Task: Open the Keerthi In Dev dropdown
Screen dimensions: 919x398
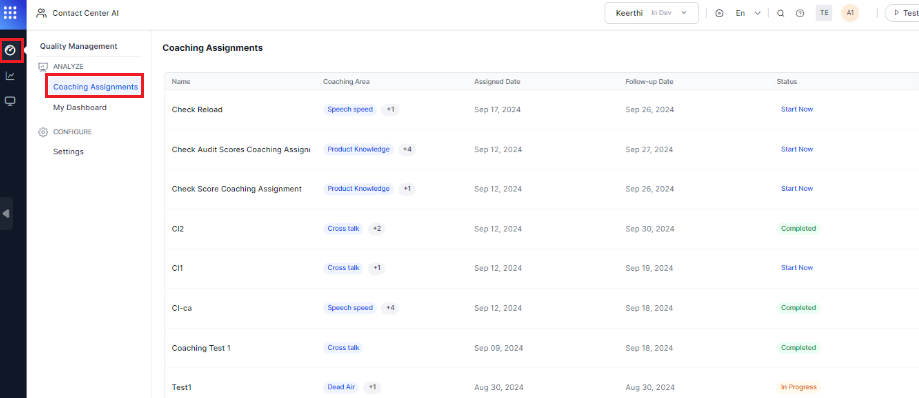Action: tap(651, 13)
